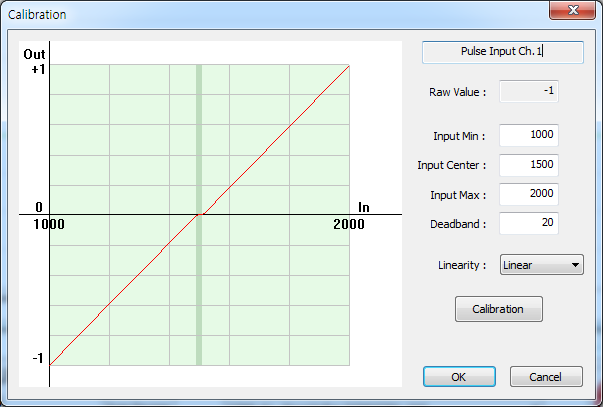Click the Calibration button

click(x=499, y=309)
